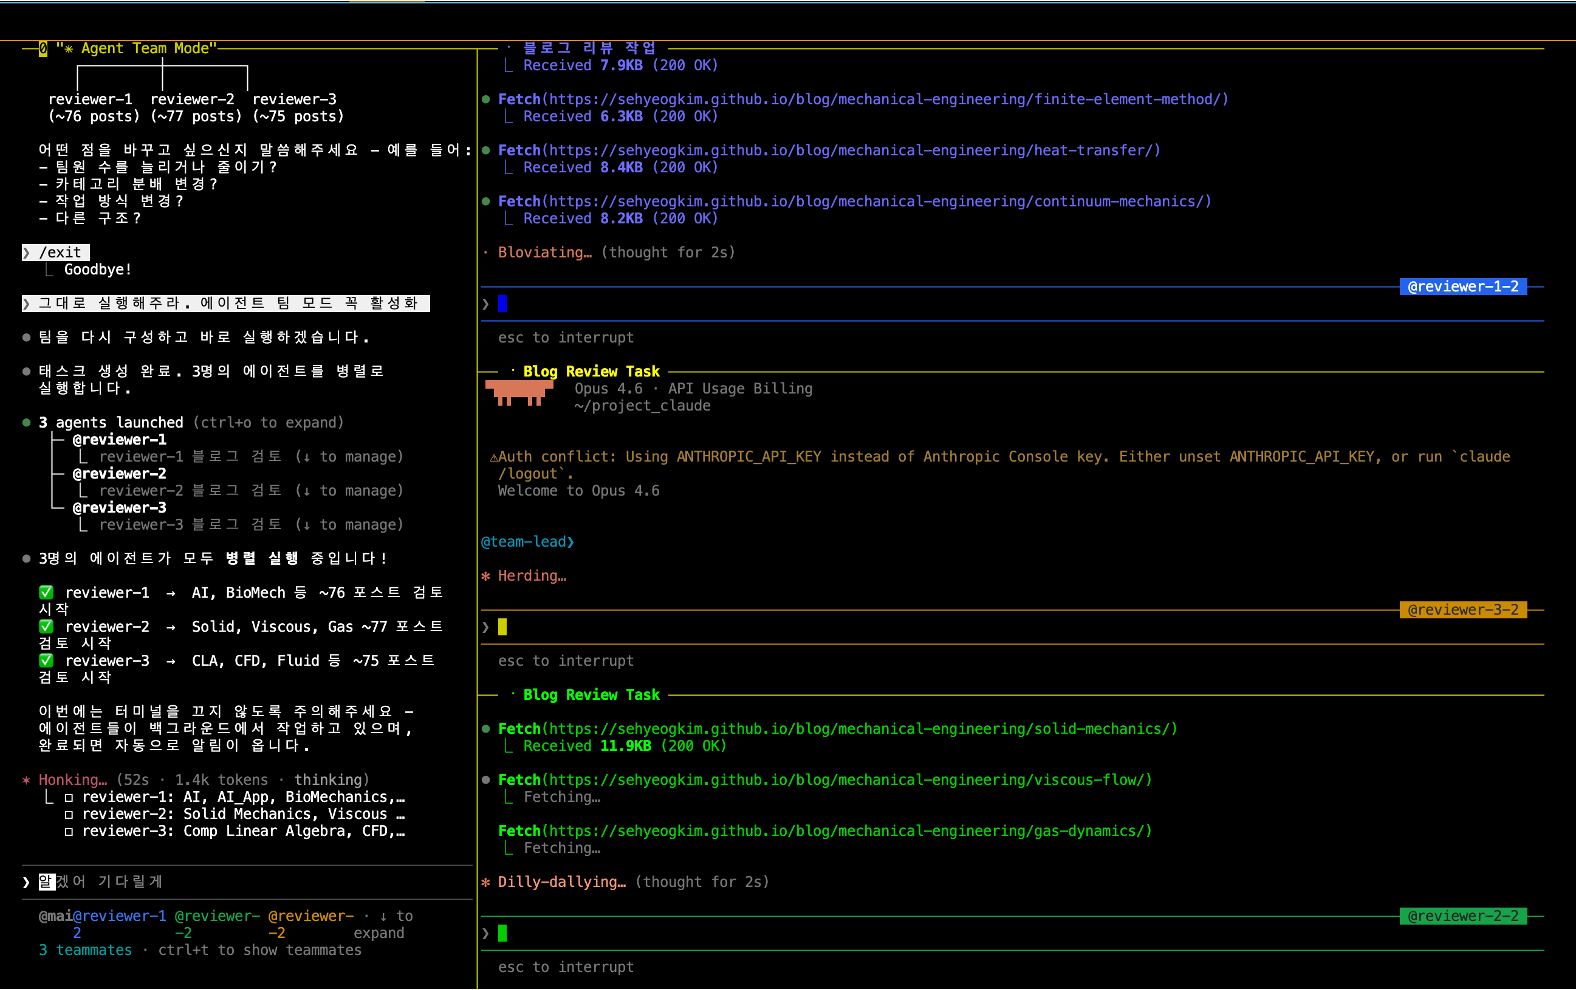Click 'ctrl+t to show teammates' hint
Viewport: 1576px width, 990px height.
[x=260, y=950]
